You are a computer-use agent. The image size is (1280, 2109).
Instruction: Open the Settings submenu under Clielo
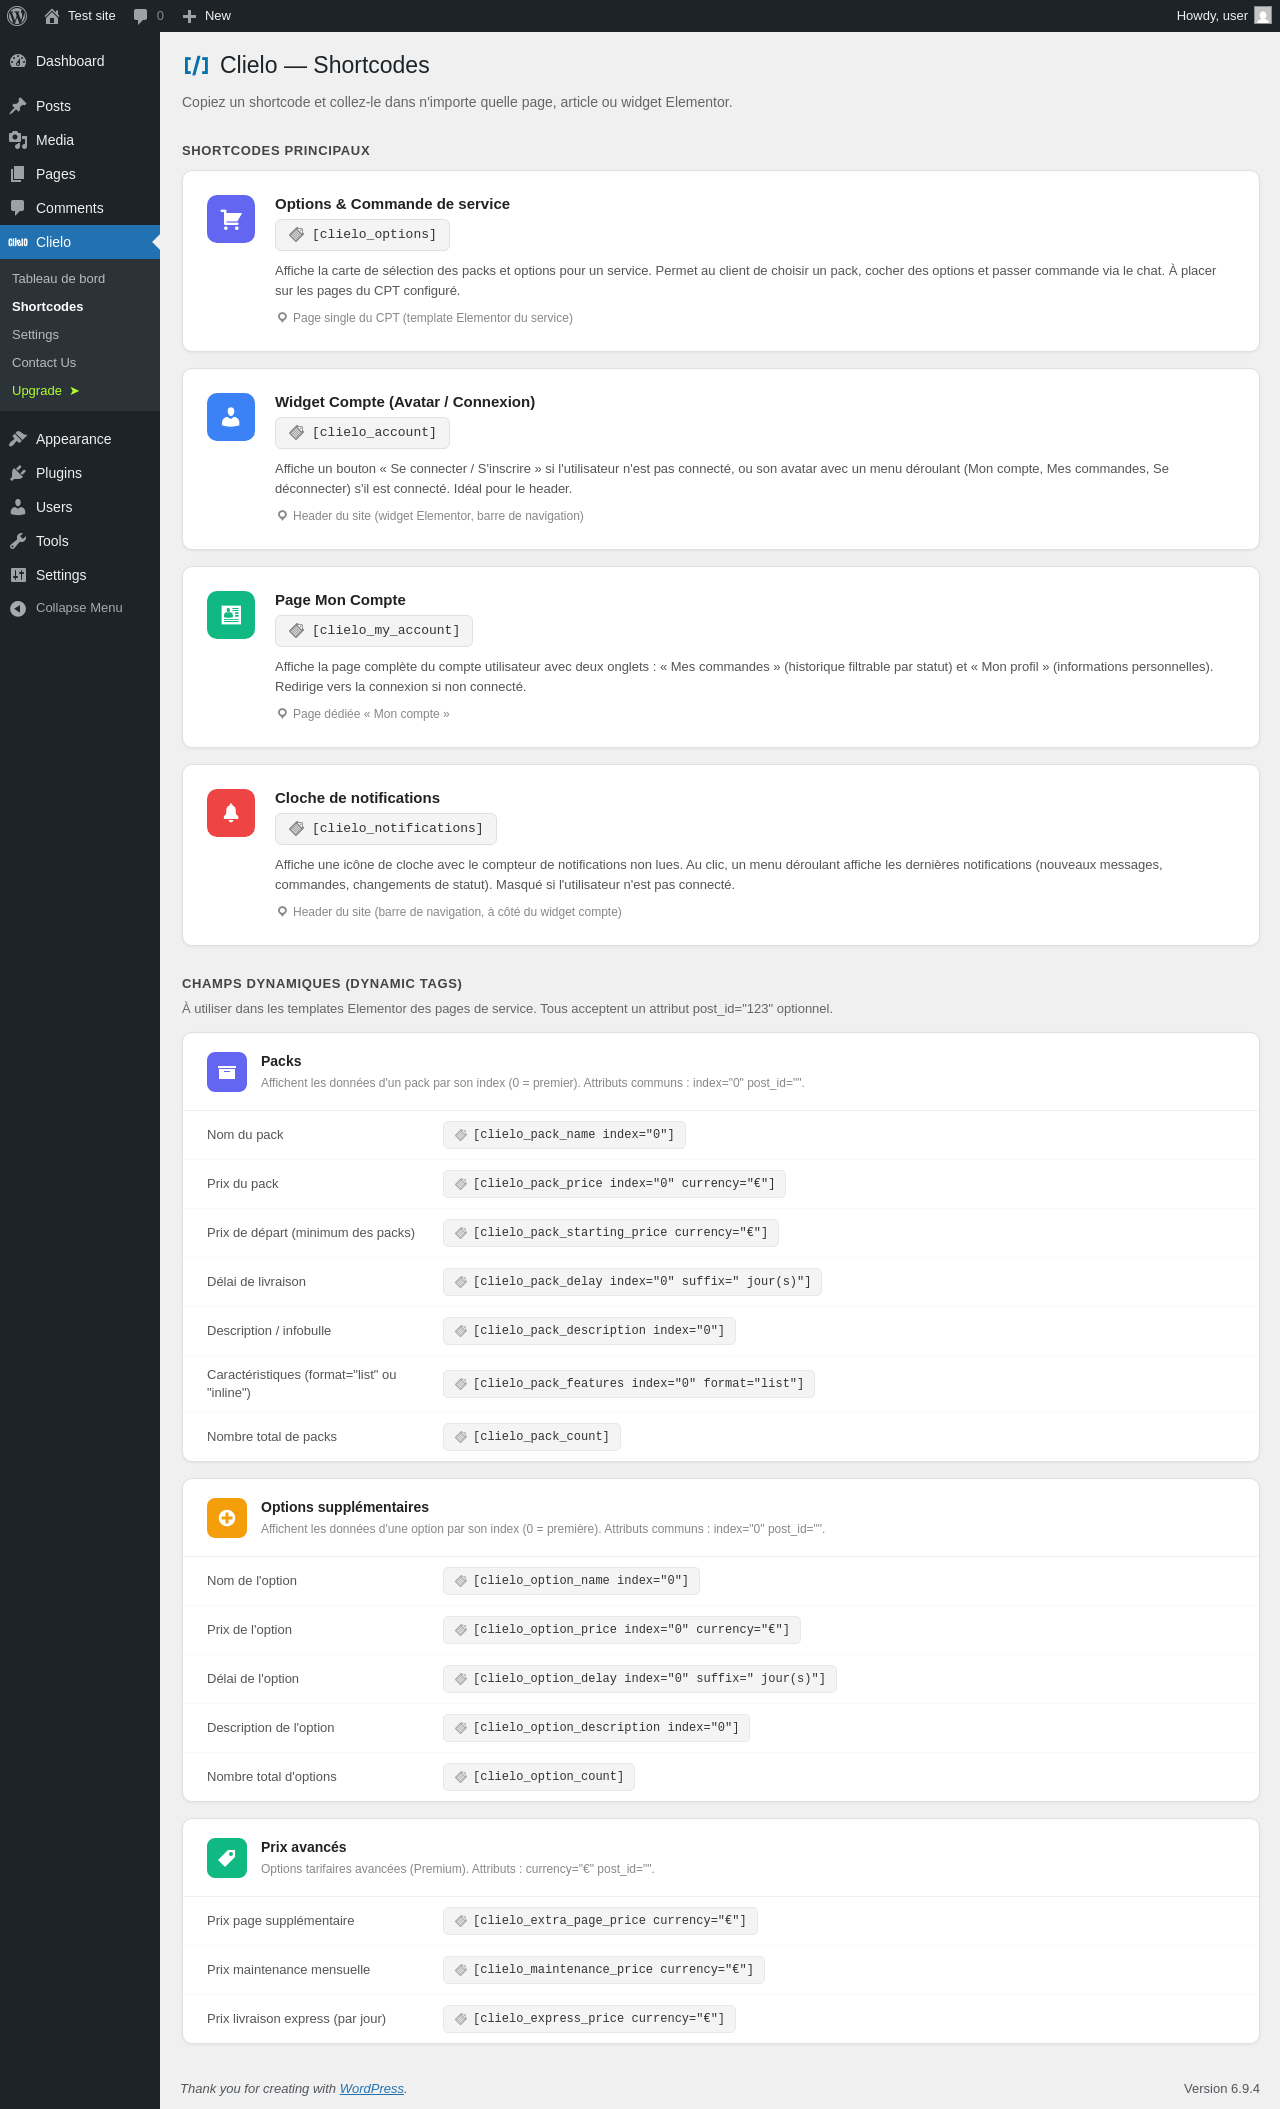coord(35,335)
